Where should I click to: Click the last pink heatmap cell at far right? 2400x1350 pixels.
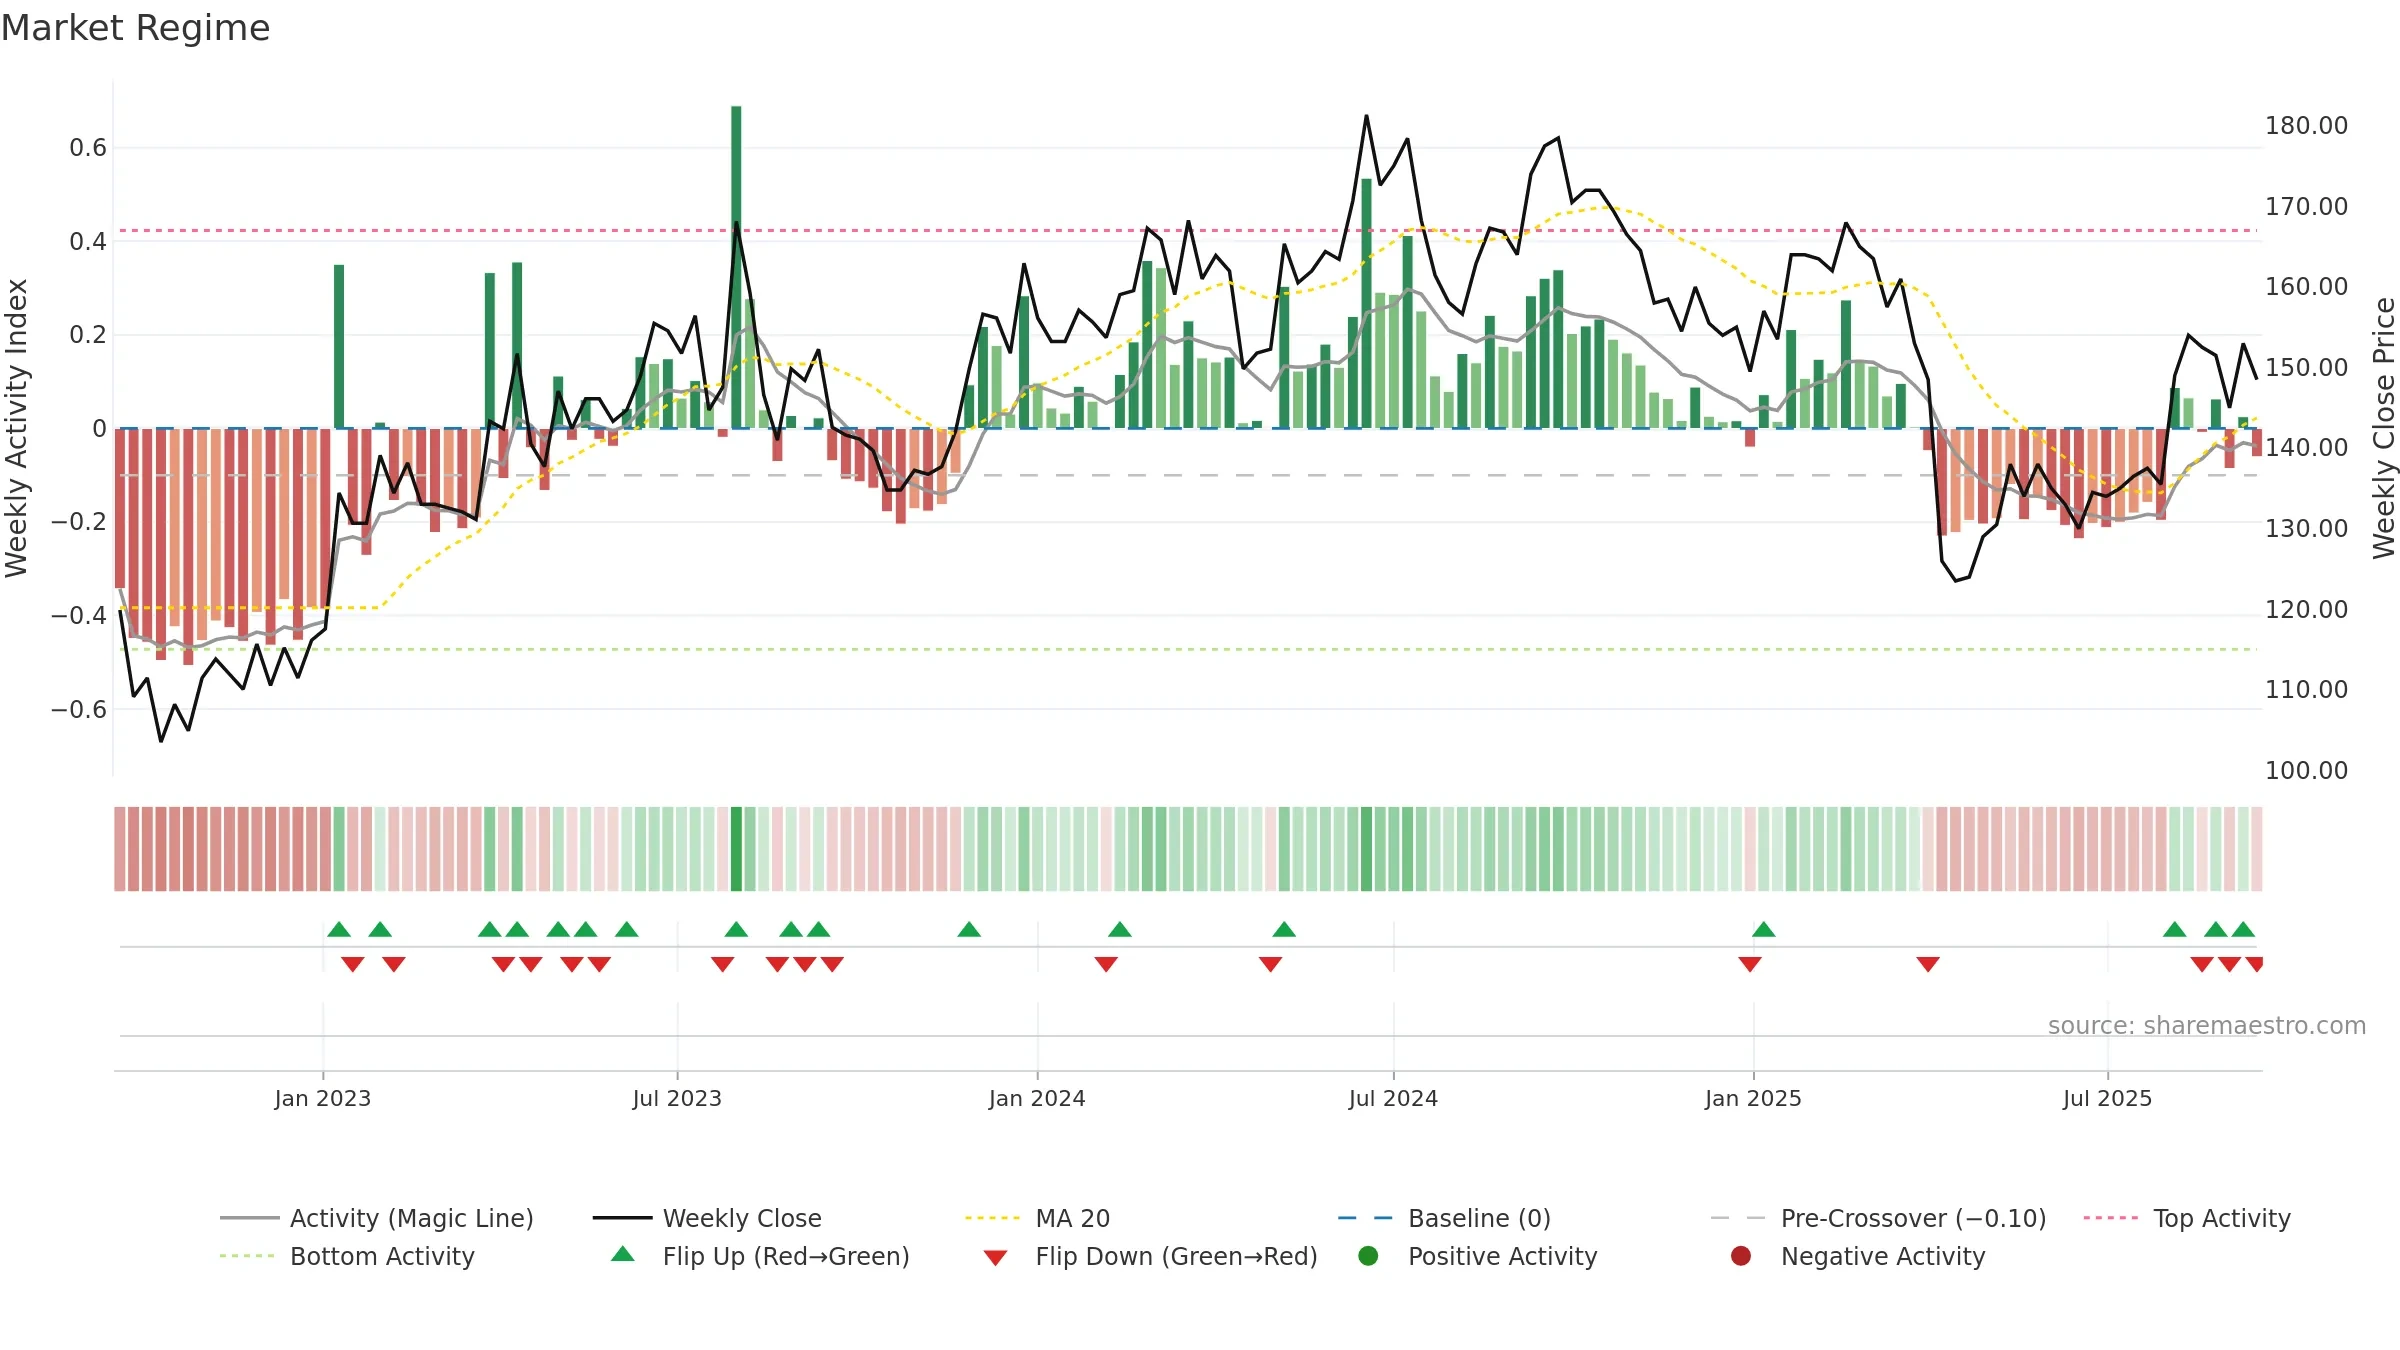pyautogui.click(x=2257, y=849)
